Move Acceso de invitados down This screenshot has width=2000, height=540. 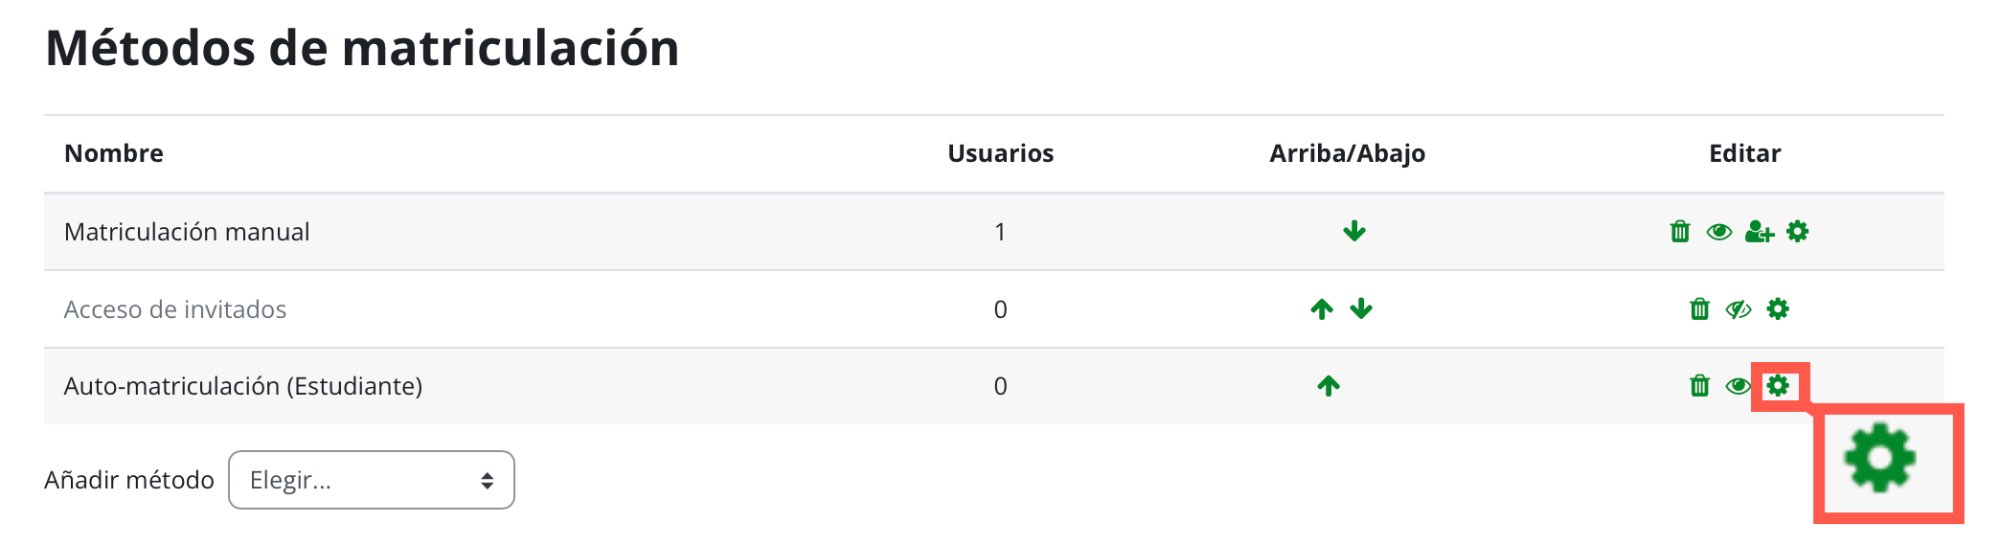tap(1361, 309)
